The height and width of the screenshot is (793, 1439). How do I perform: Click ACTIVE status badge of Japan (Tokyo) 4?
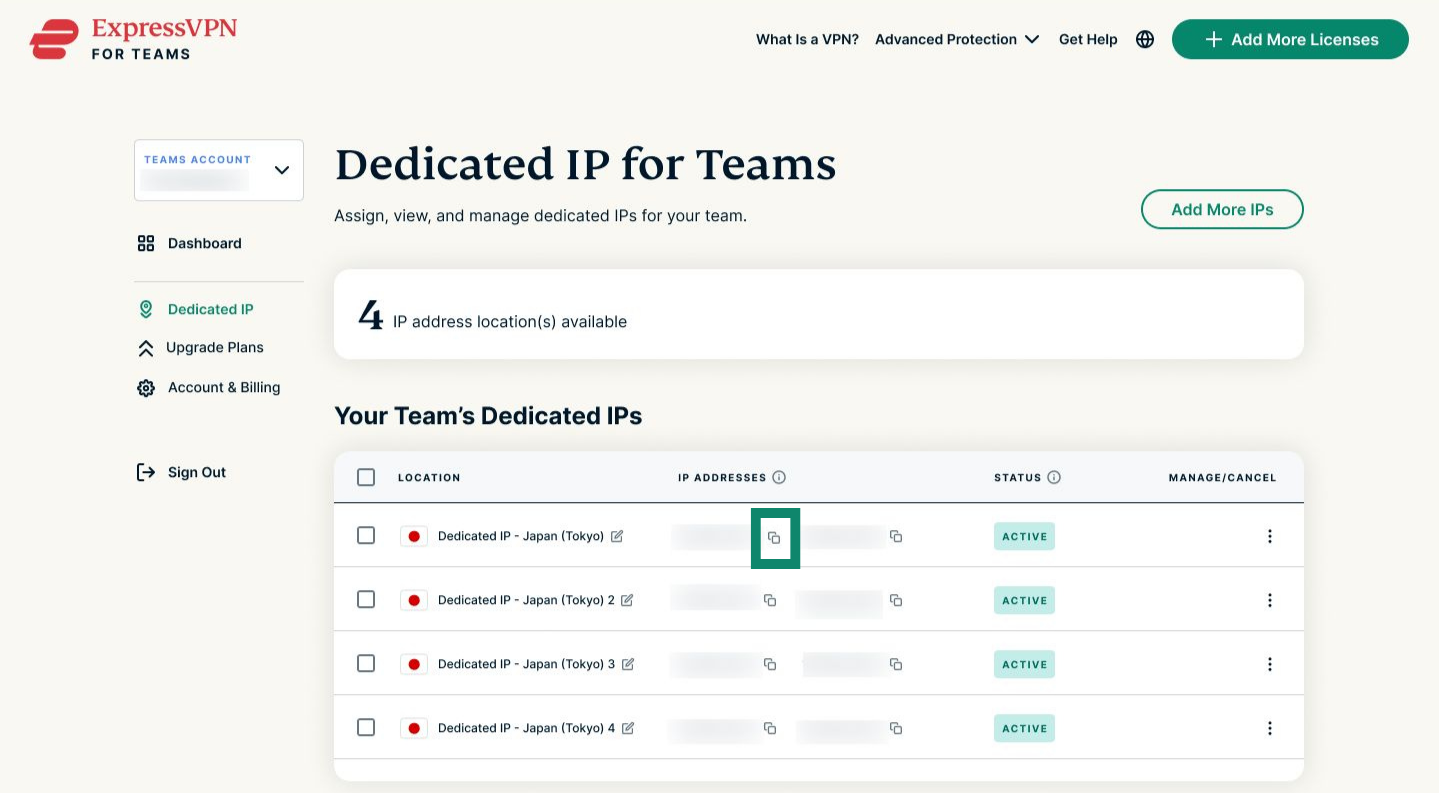pyautogui.click(x=1024, y=728)
